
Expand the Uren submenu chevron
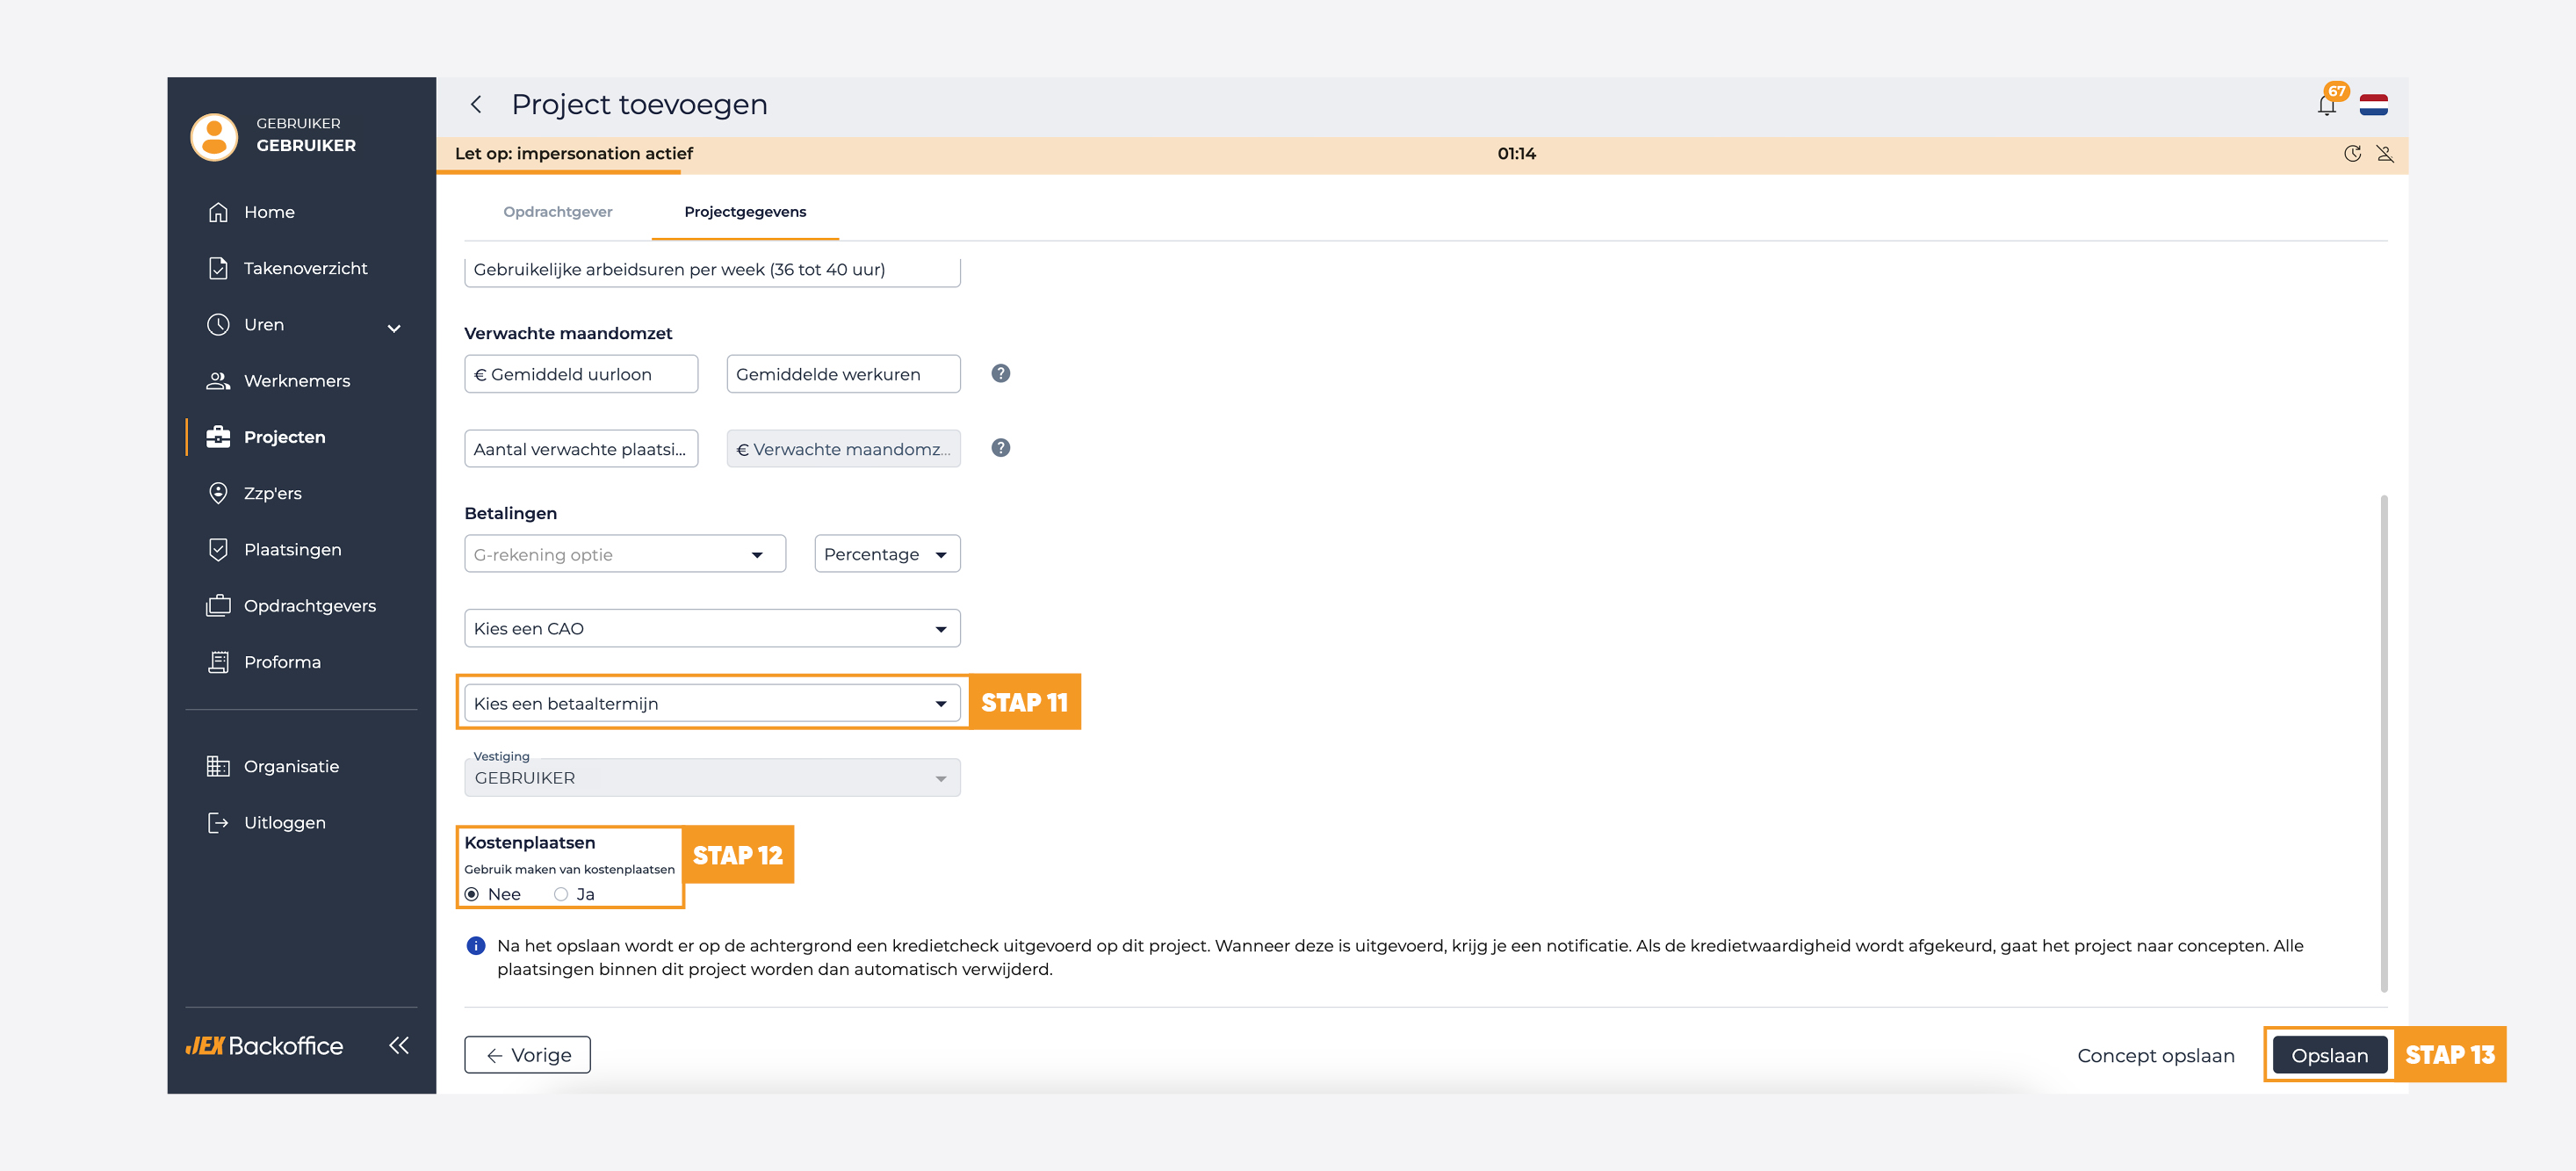[394, 327]
